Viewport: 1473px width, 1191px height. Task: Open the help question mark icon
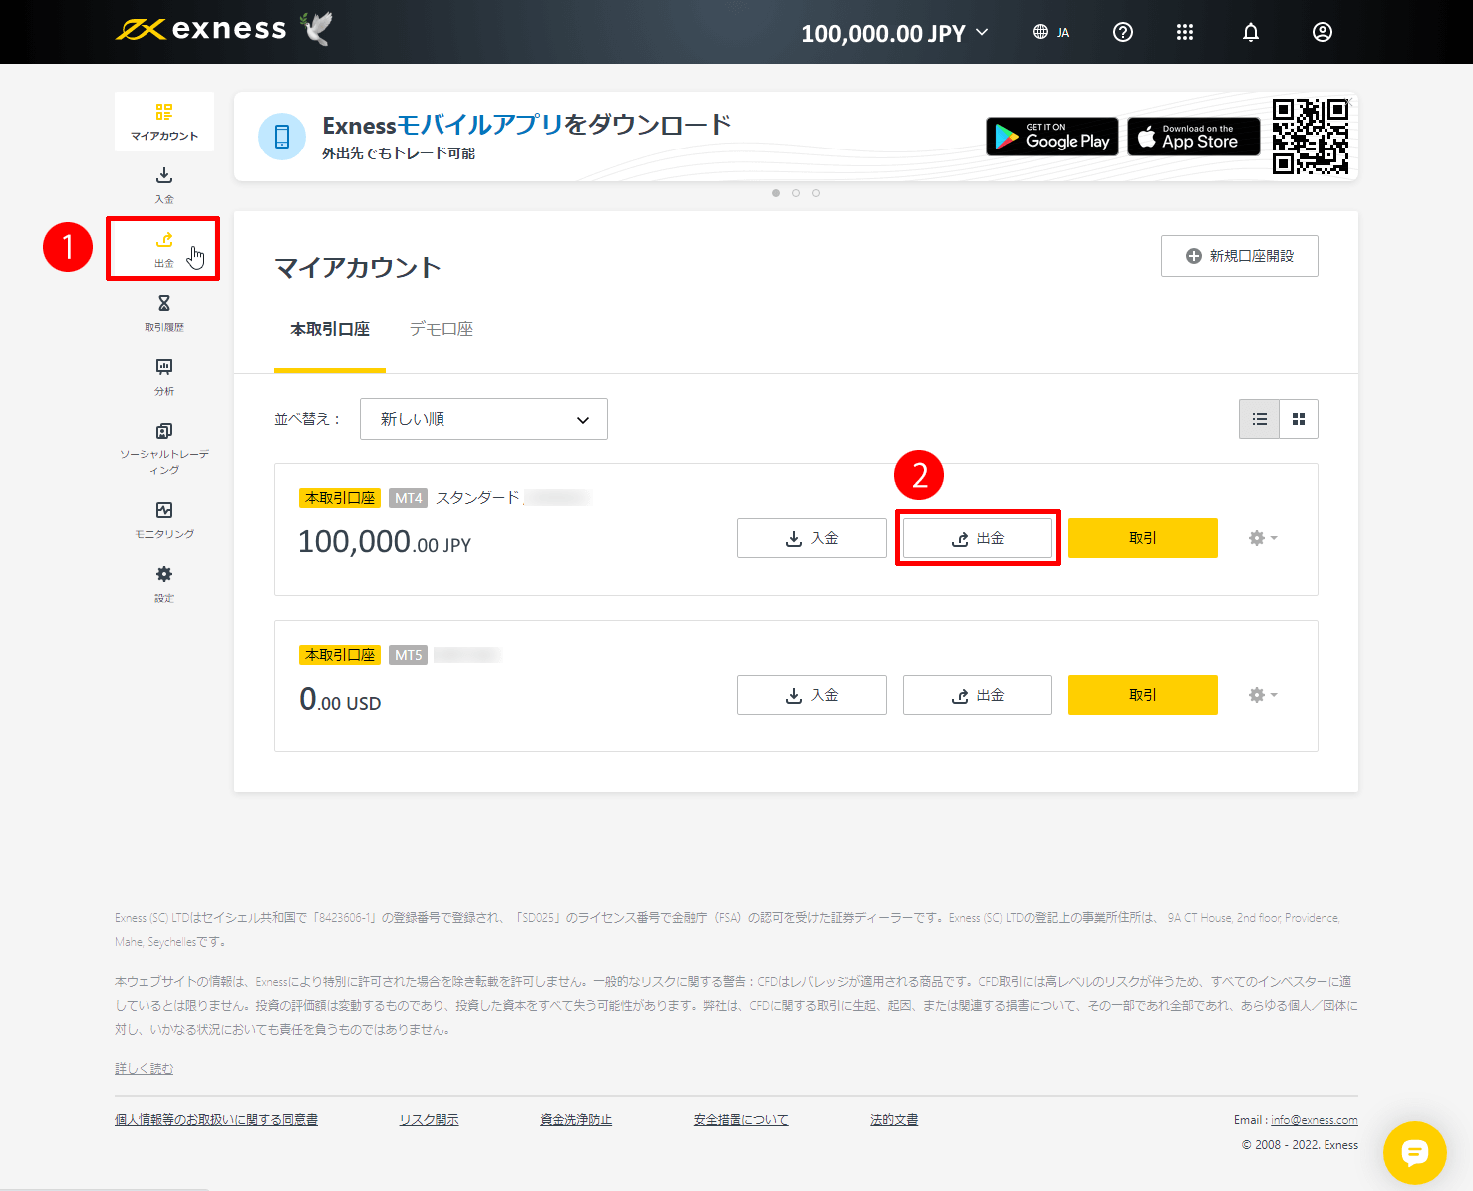point(1122,31)
